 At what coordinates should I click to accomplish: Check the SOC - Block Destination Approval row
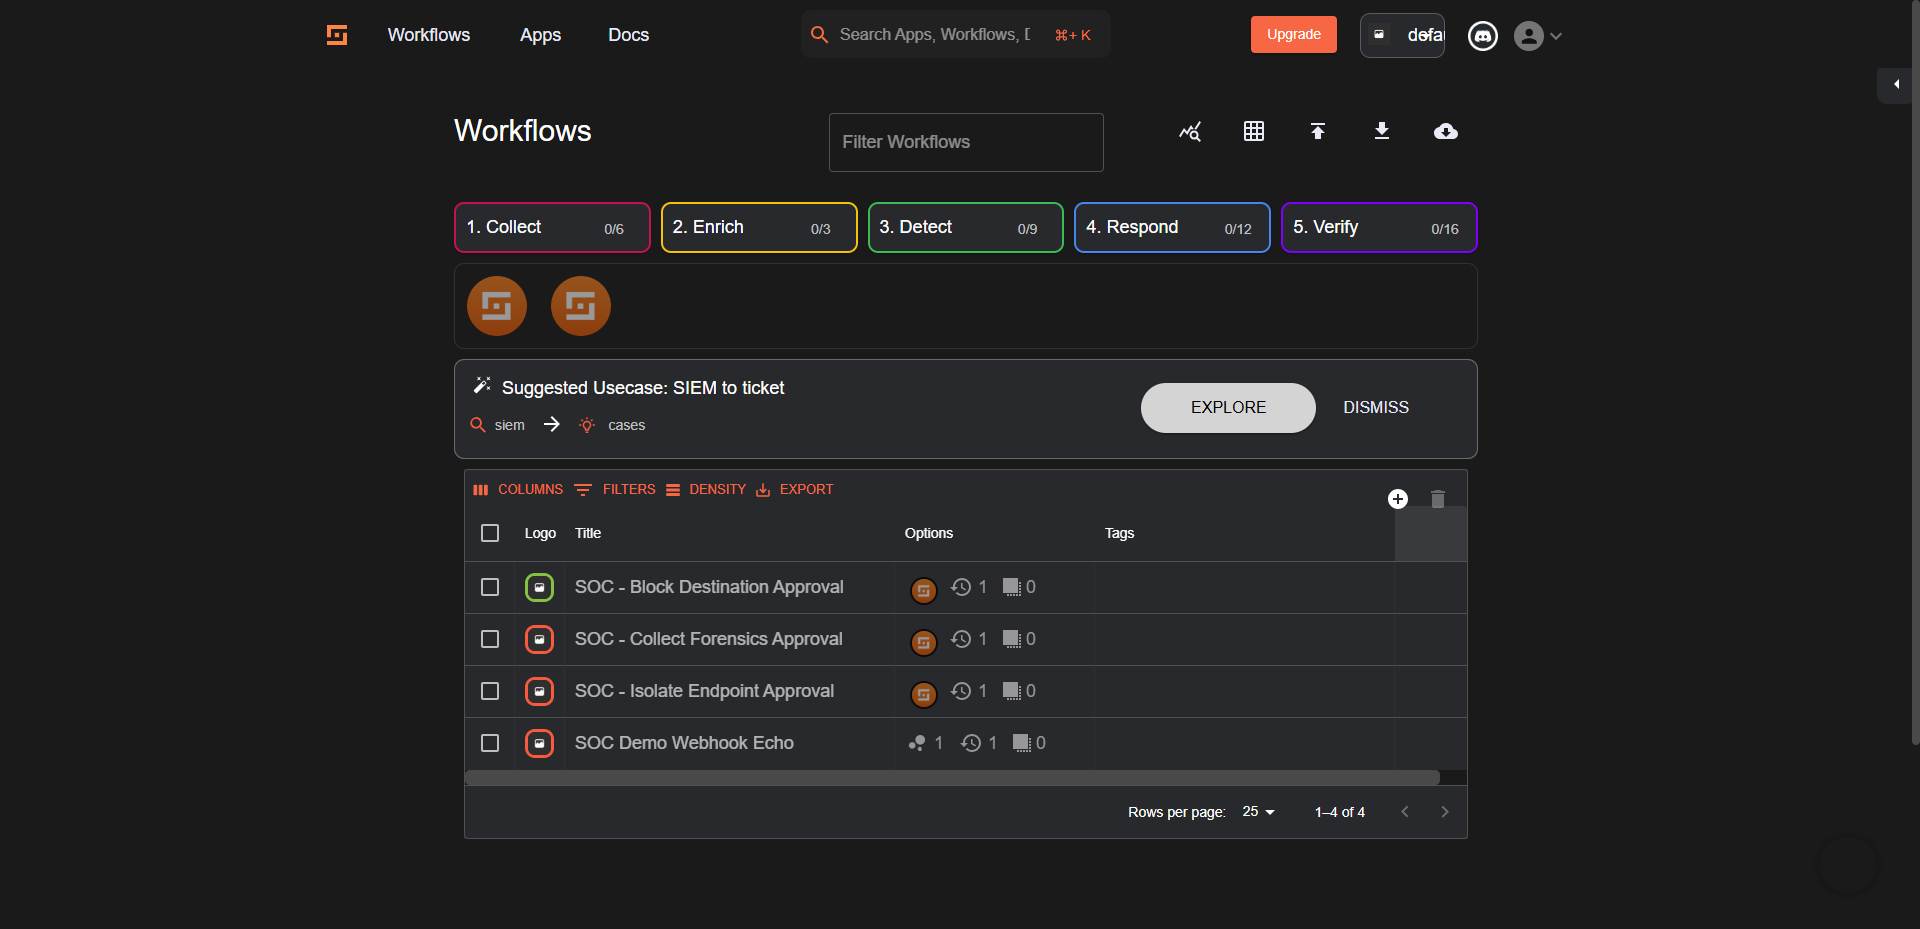point(490,587)
